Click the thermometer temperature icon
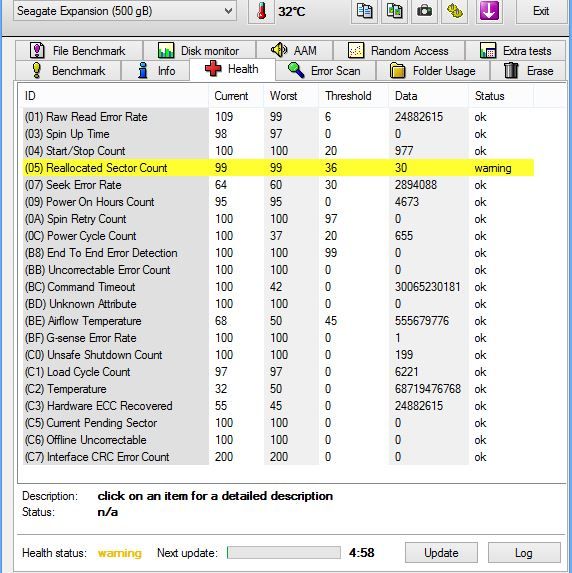The width and height of the screenshot is (572, 573). coord(261,11)
